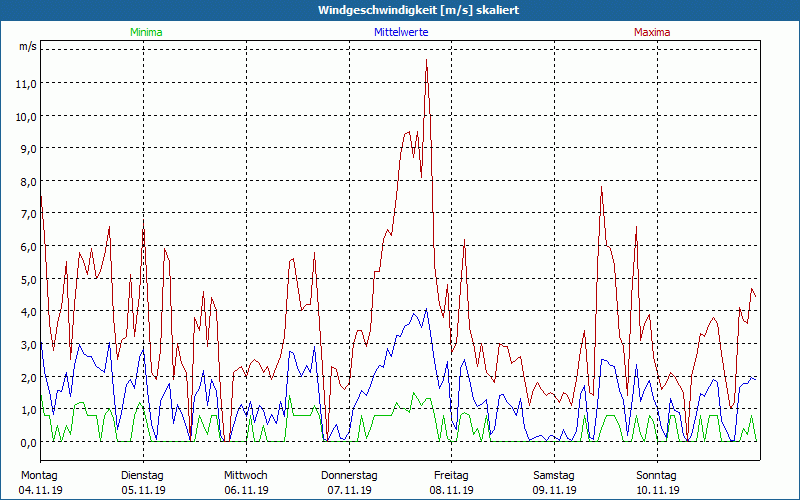Click the 10.11.19 date label
Screen dimensions: 800x500
point(657,490)
